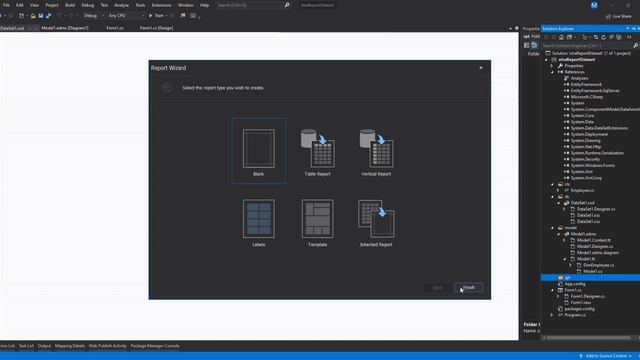Expand the Program.cs node
This screenshot has width=640, height=360.
coord(553,315)
